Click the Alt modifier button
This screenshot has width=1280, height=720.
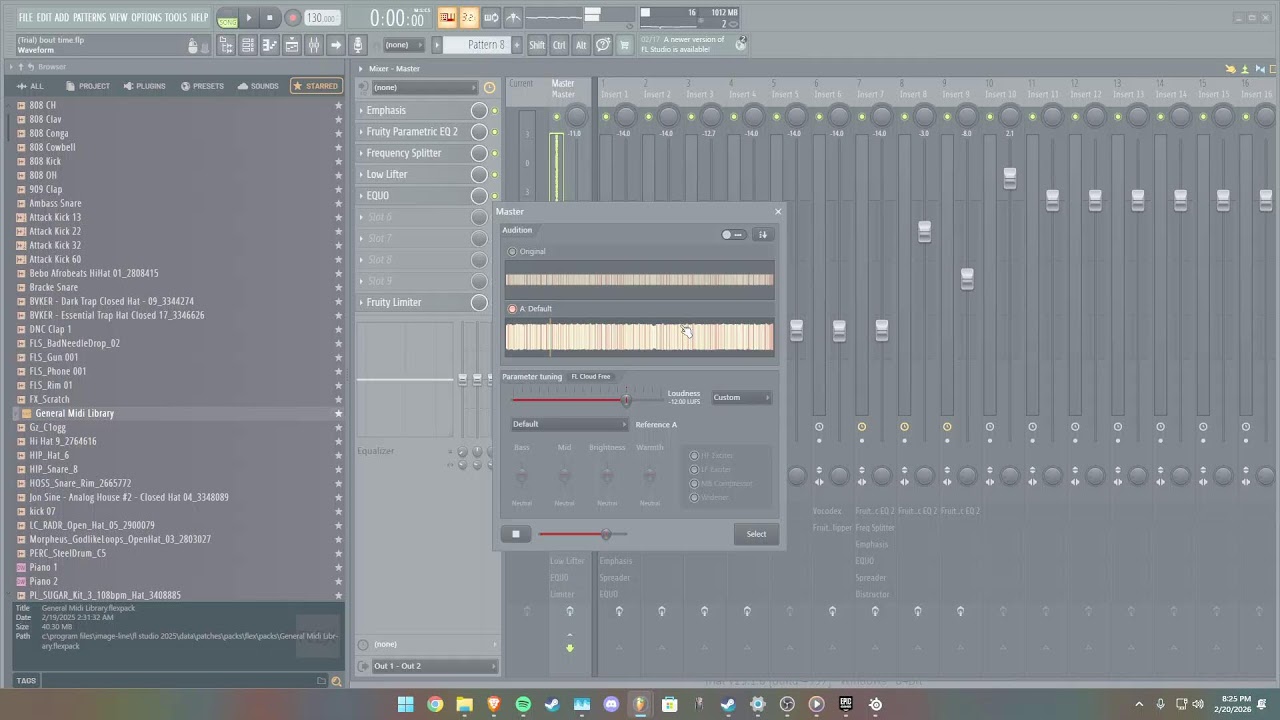click(x=581, y=45)
